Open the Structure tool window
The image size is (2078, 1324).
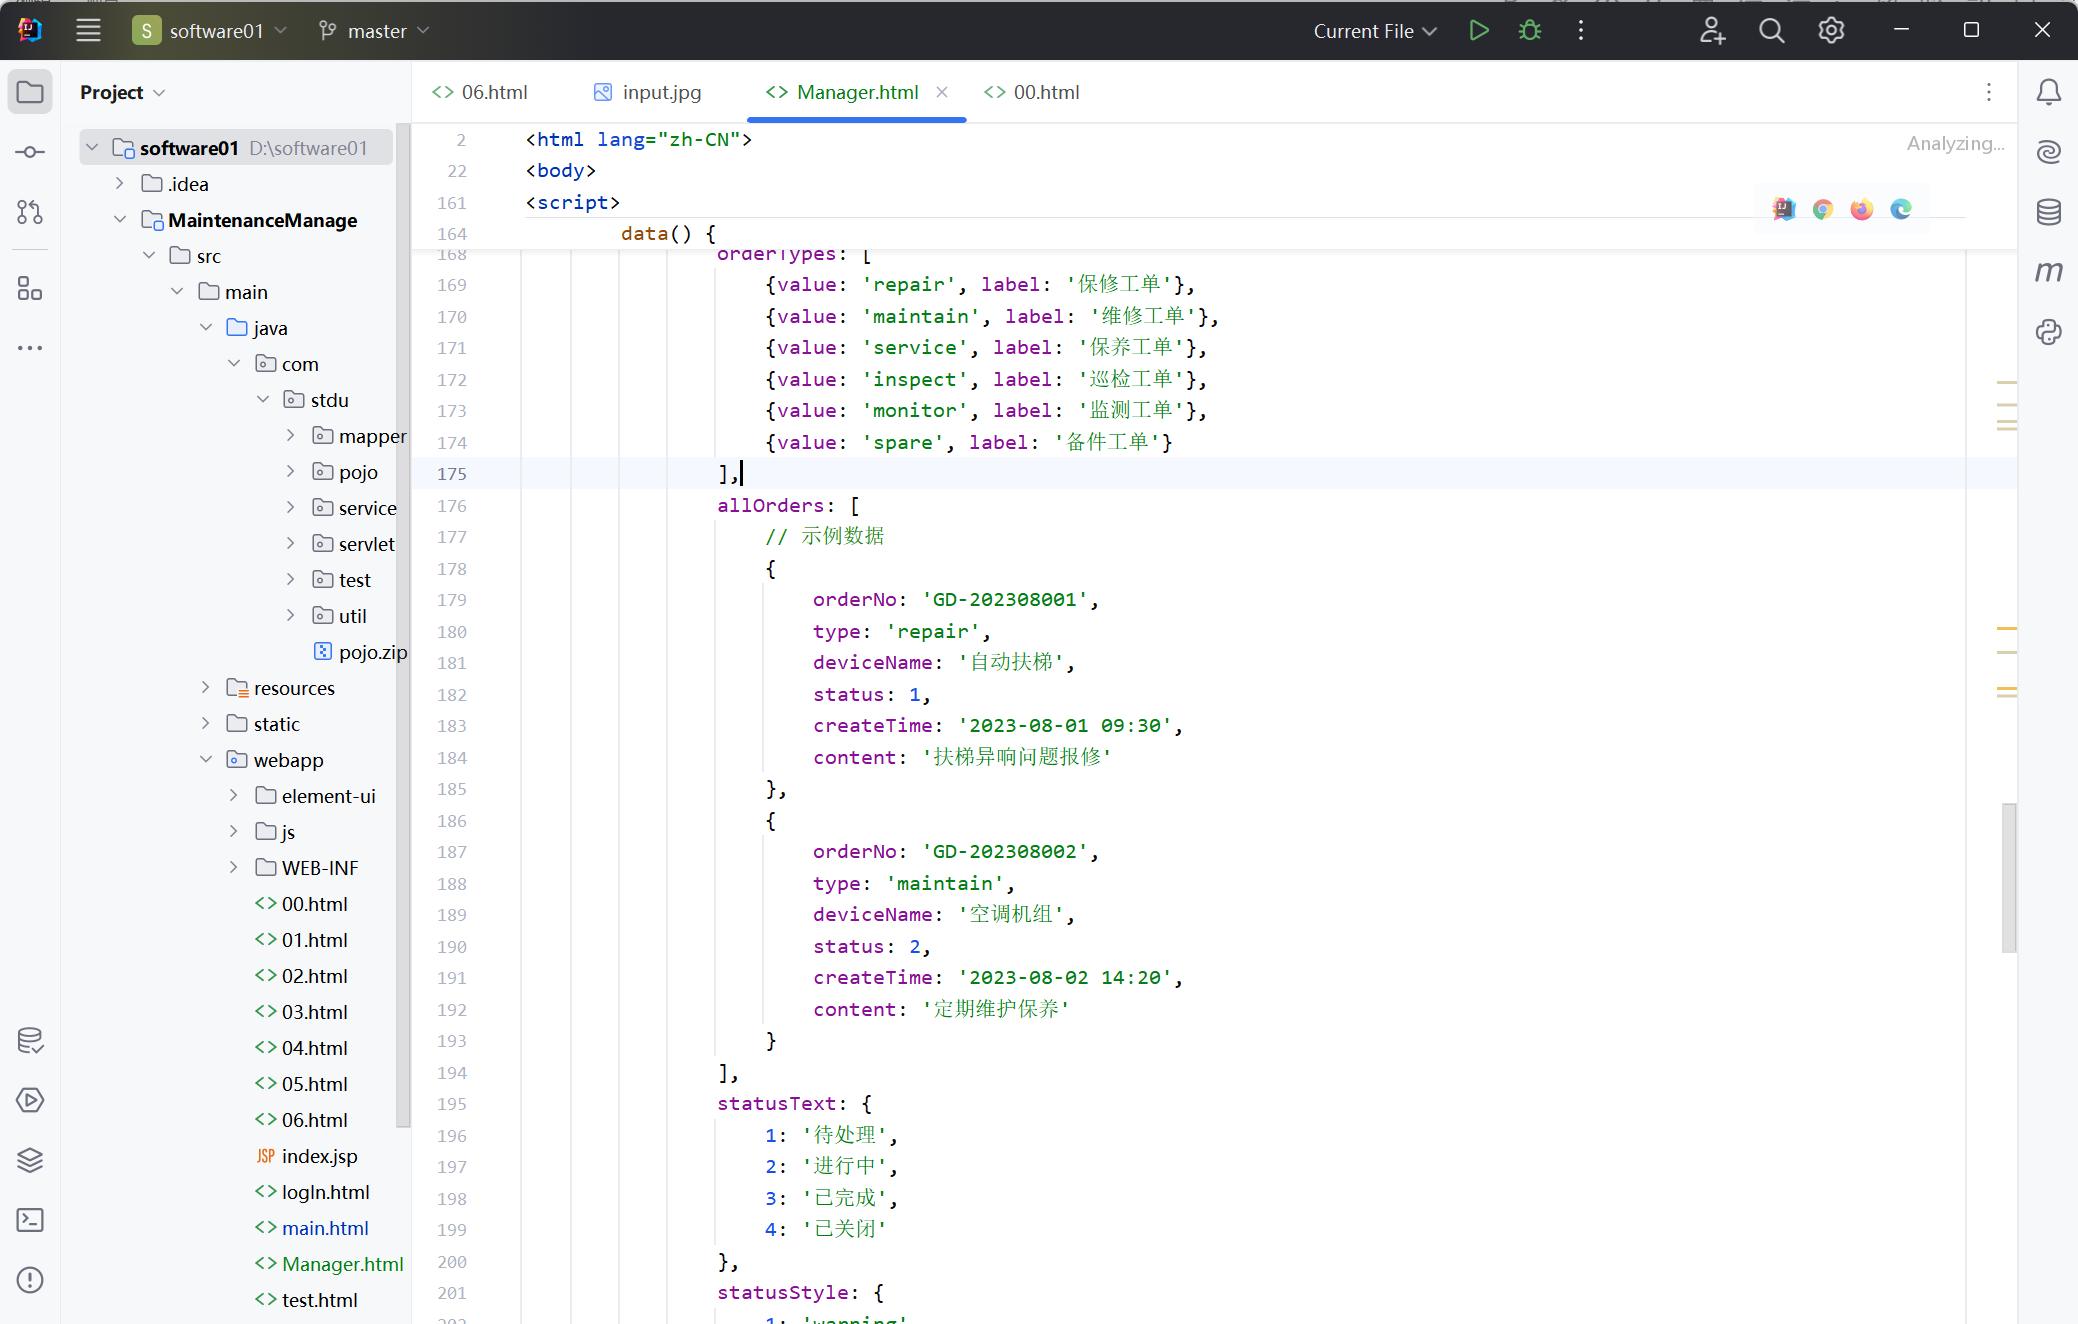(30, 290)
